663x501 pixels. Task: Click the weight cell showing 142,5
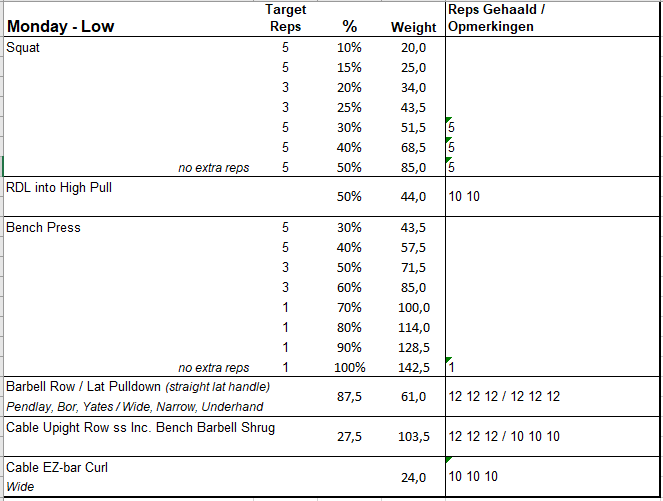coord(412,368)
